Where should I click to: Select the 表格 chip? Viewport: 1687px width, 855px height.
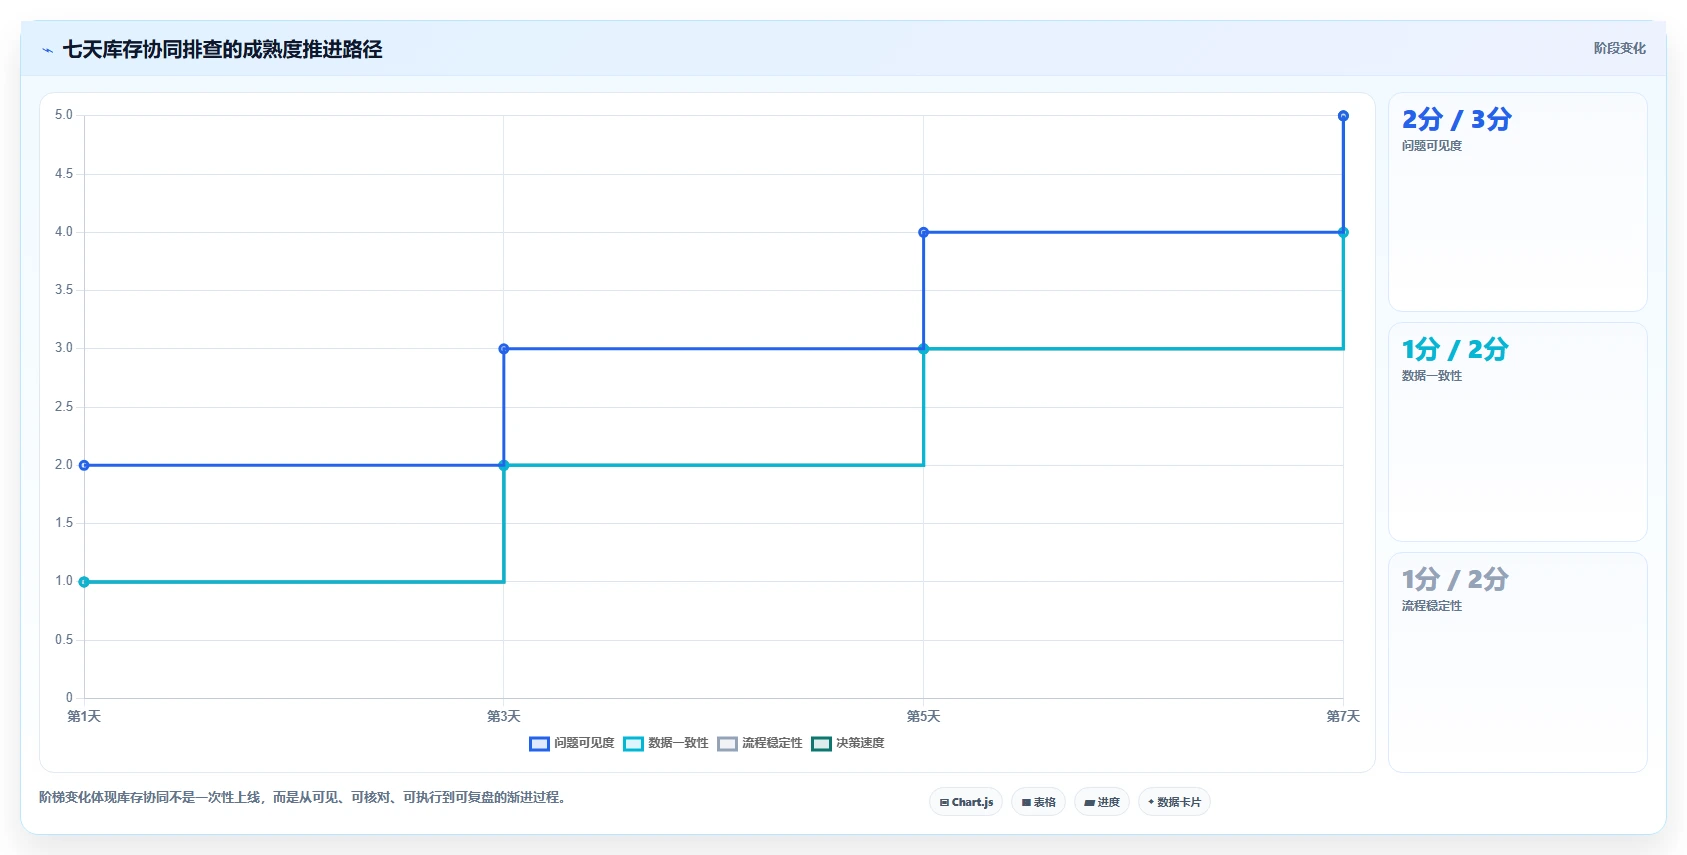tap(1039, 802)
